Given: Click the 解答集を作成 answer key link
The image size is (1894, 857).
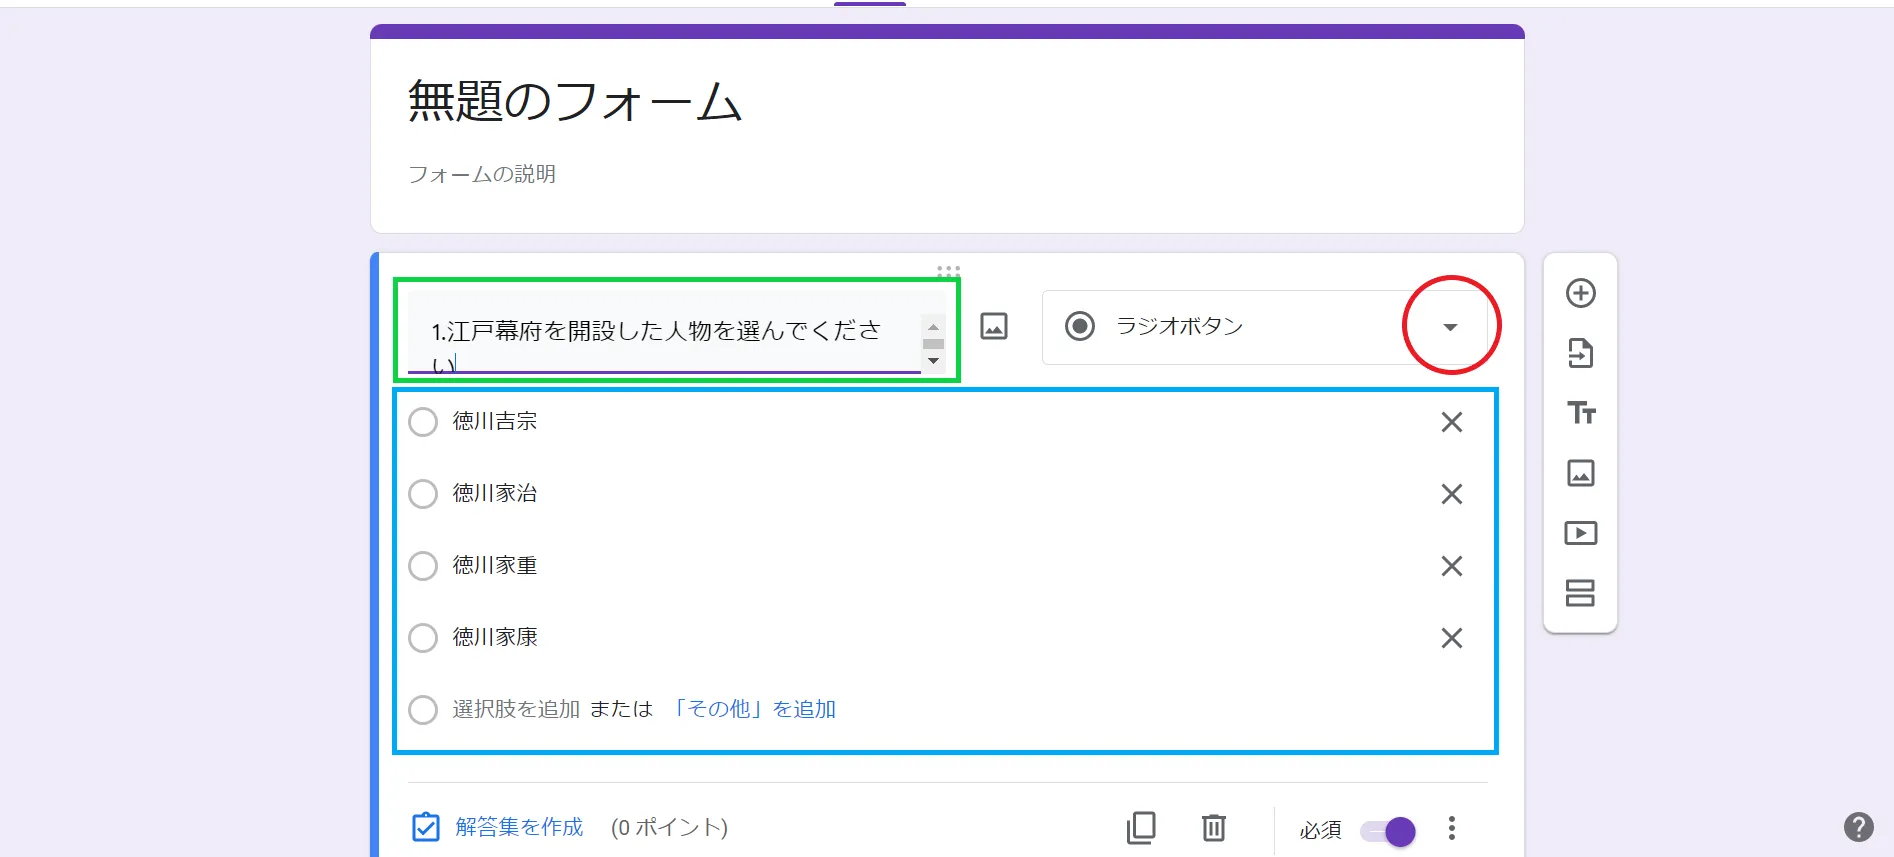Looking at the screenshot, I should (518, 827).
